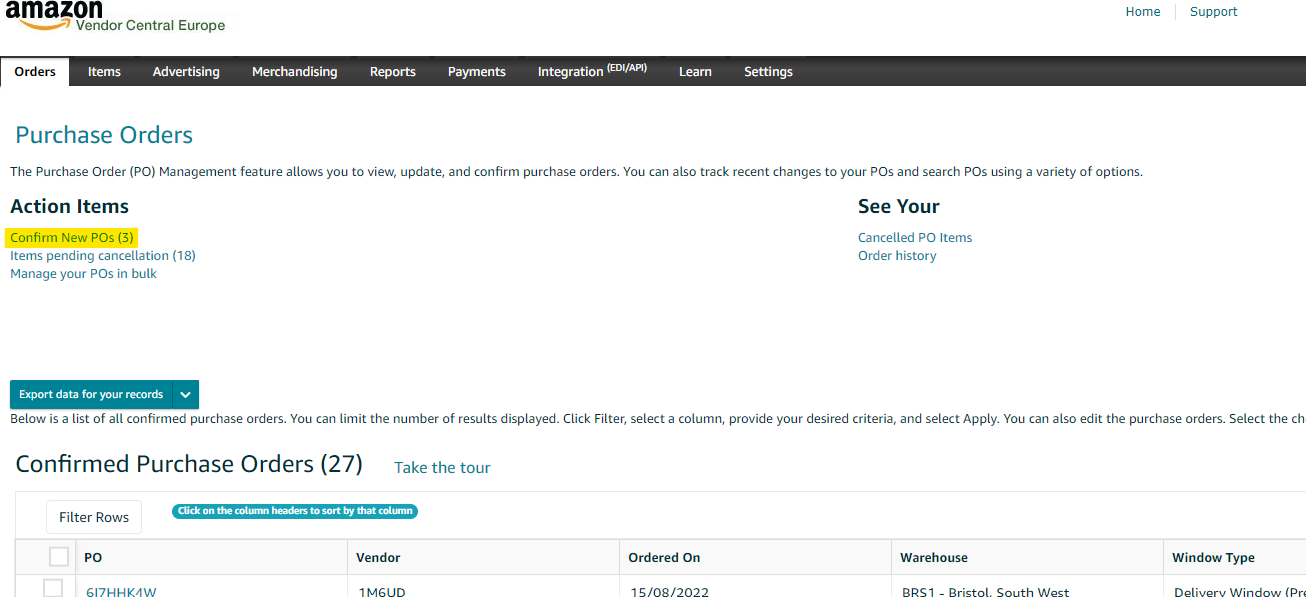Start the Take the tour link
Image resolution: width=1306 pixels, height=597 pixels.
click(x=442, y=468)
